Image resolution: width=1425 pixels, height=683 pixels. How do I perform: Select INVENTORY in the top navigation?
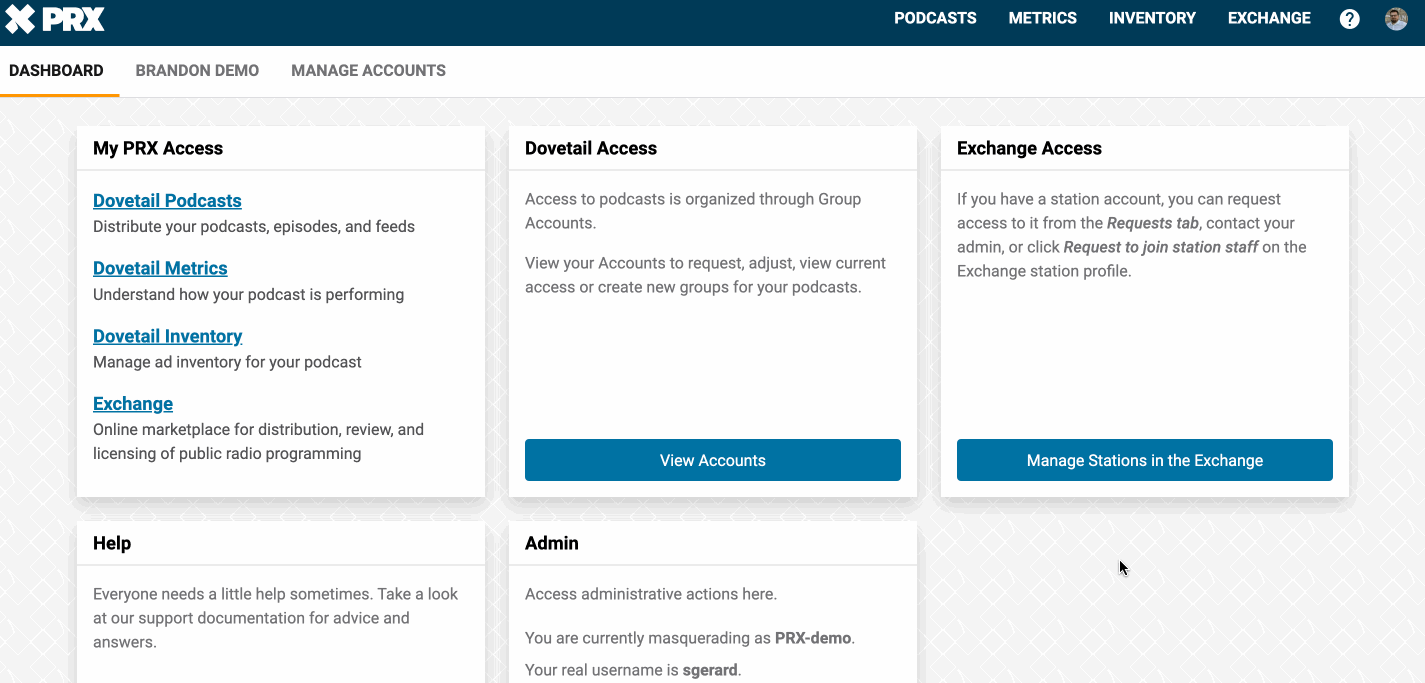[x=1152, y=18]
